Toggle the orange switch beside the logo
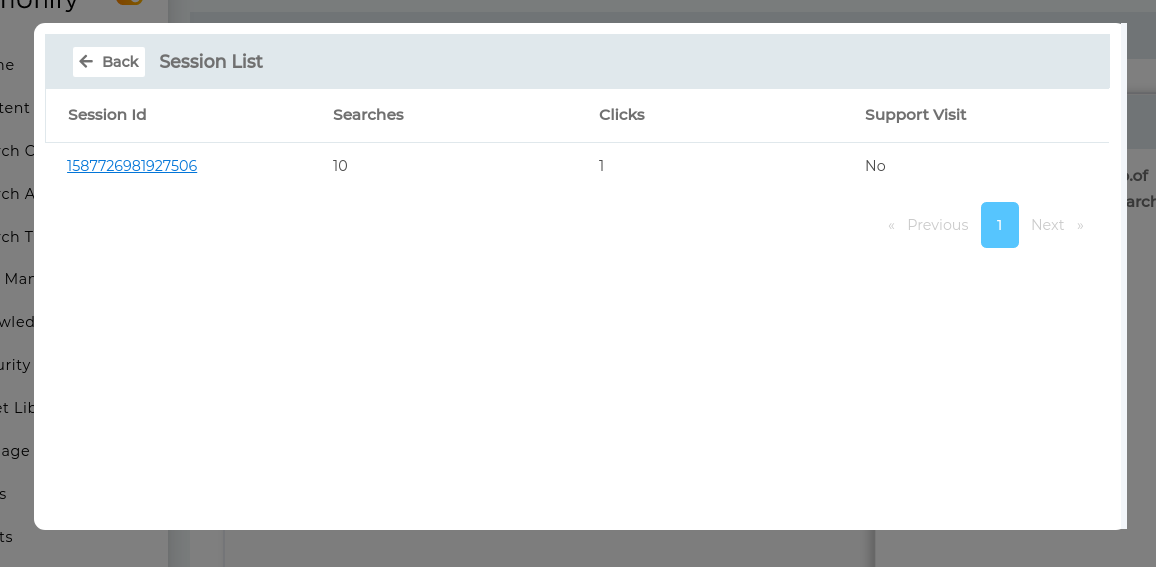The height and width of the screenshot is (567, 1156). [129, 3]
